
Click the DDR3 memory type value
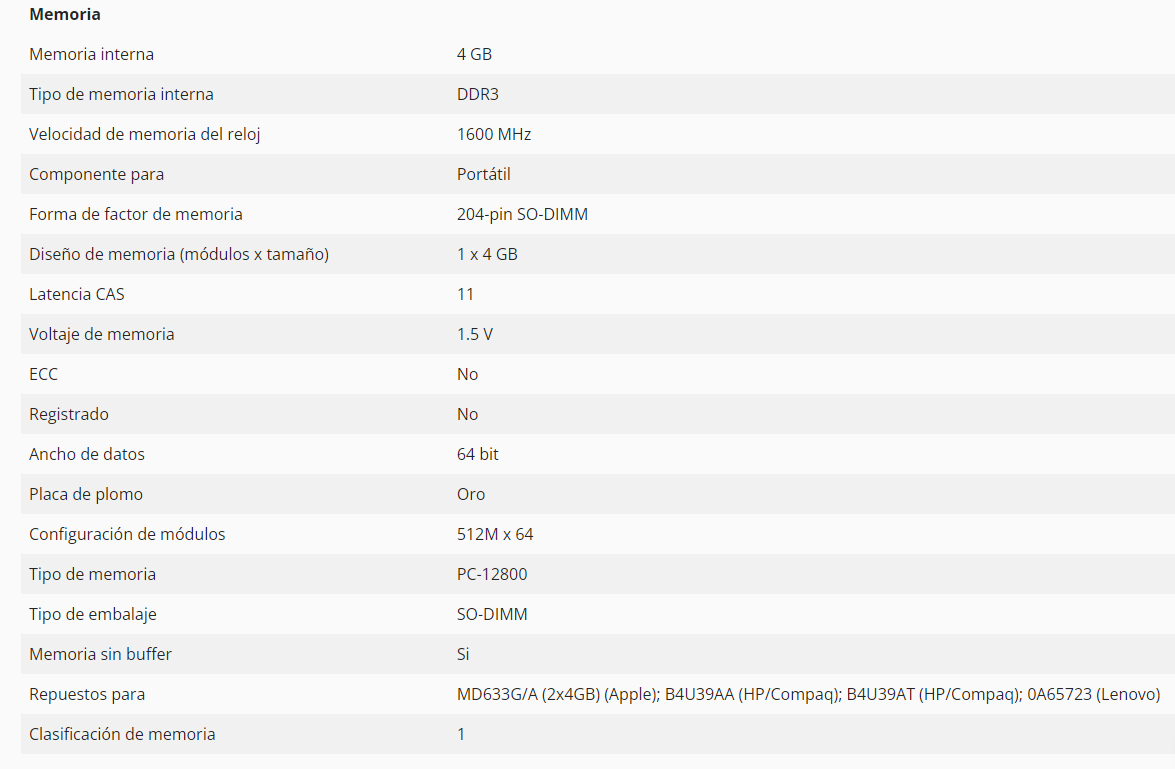[x=477, y=94]
